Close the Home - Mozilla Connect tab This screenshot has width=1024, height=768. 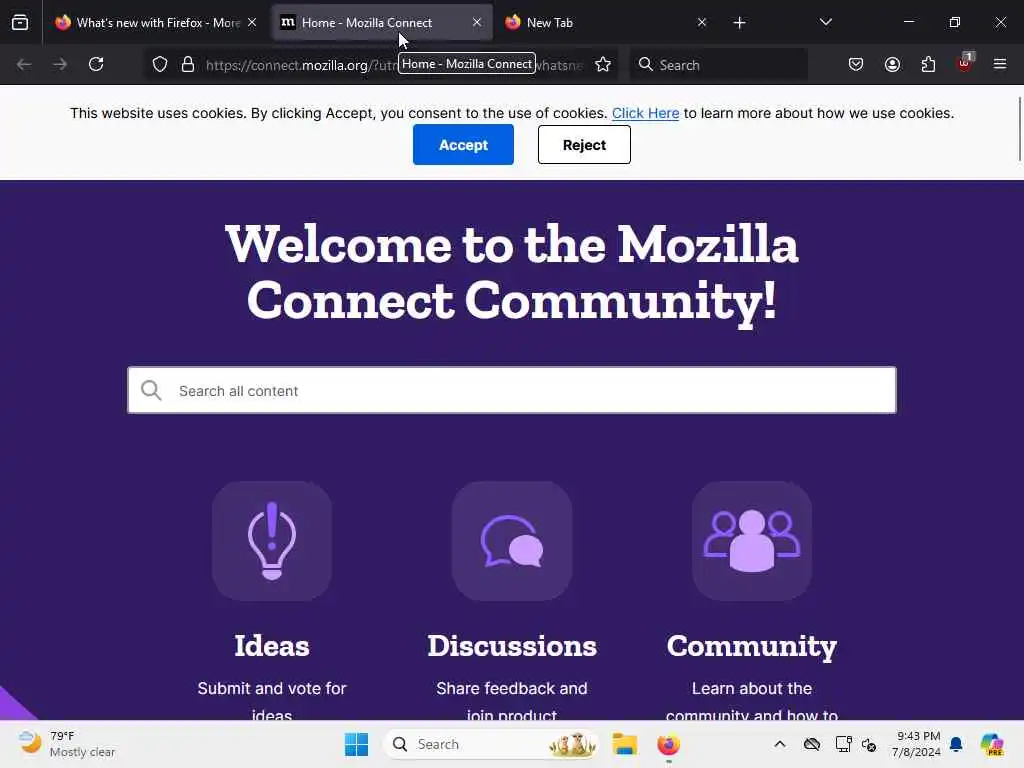pyautogui.click(x=477, y=23)
